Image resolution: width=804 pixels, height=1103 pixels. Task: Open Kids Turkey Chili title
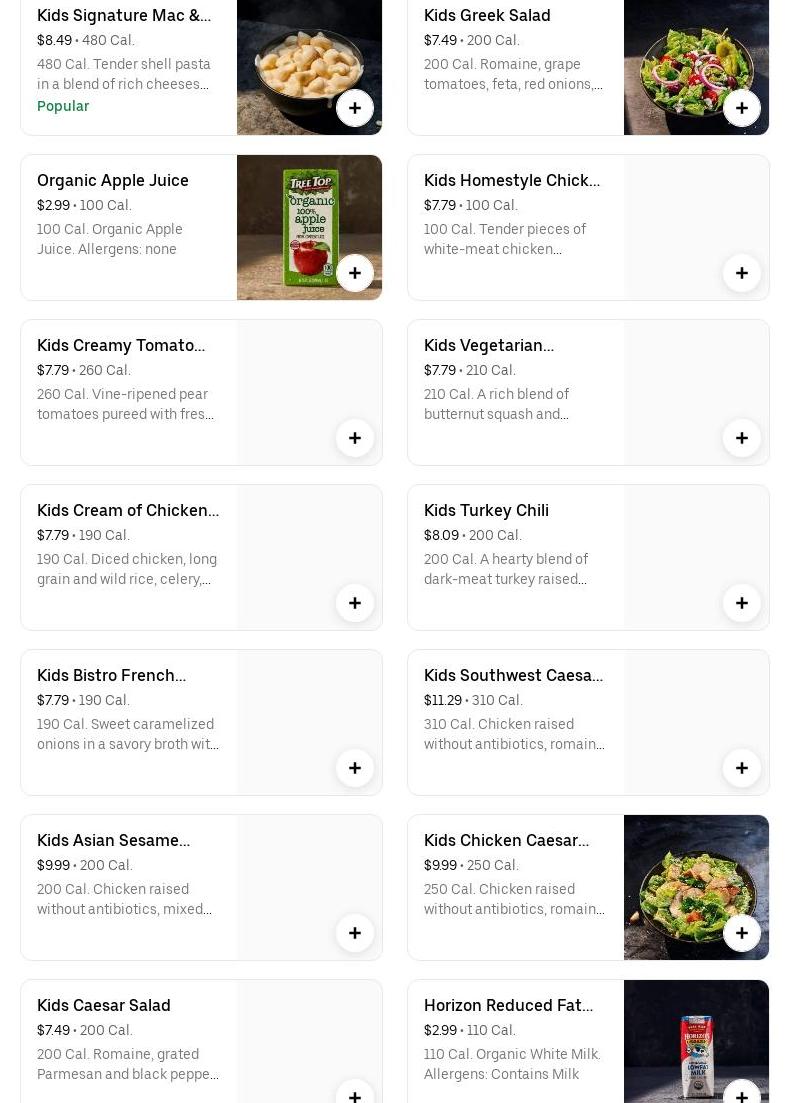486,510
